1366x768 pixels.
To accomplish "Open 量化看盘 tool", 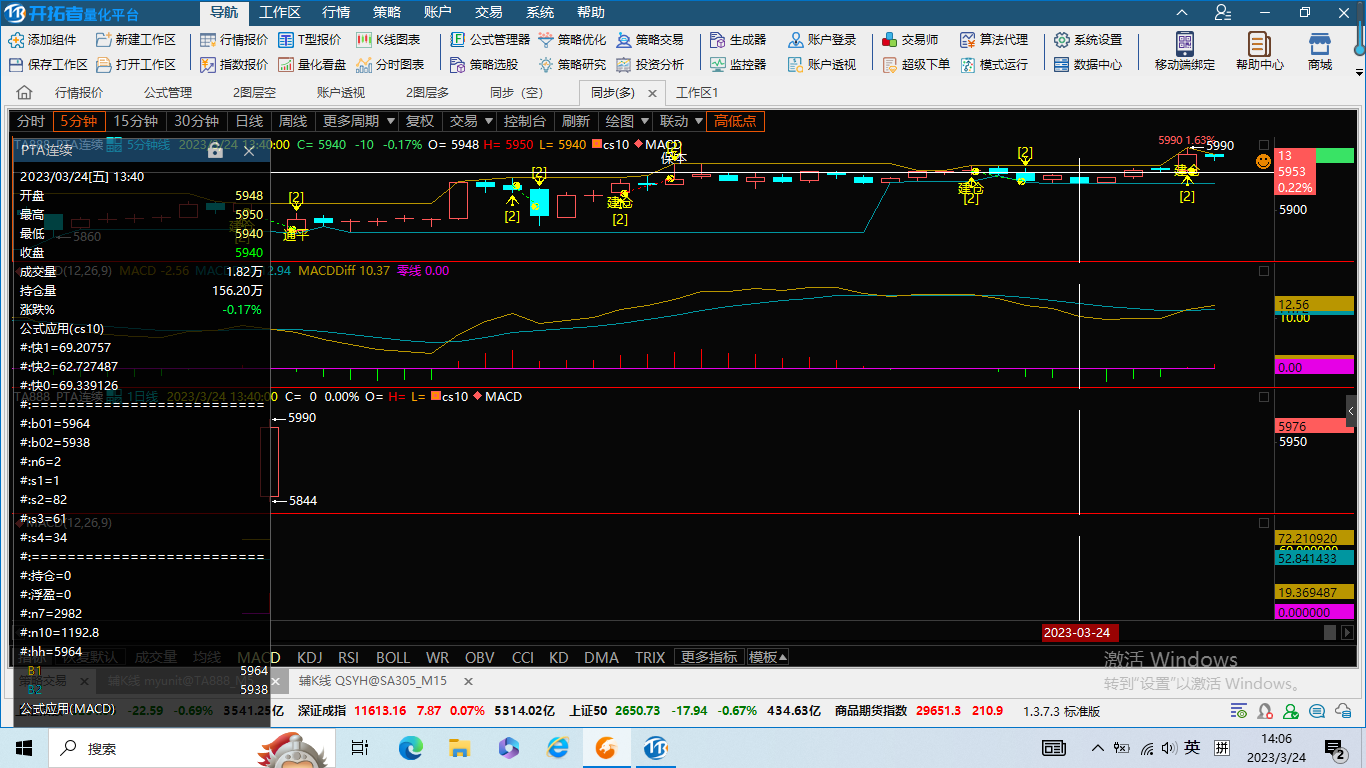I will (312, 64).
